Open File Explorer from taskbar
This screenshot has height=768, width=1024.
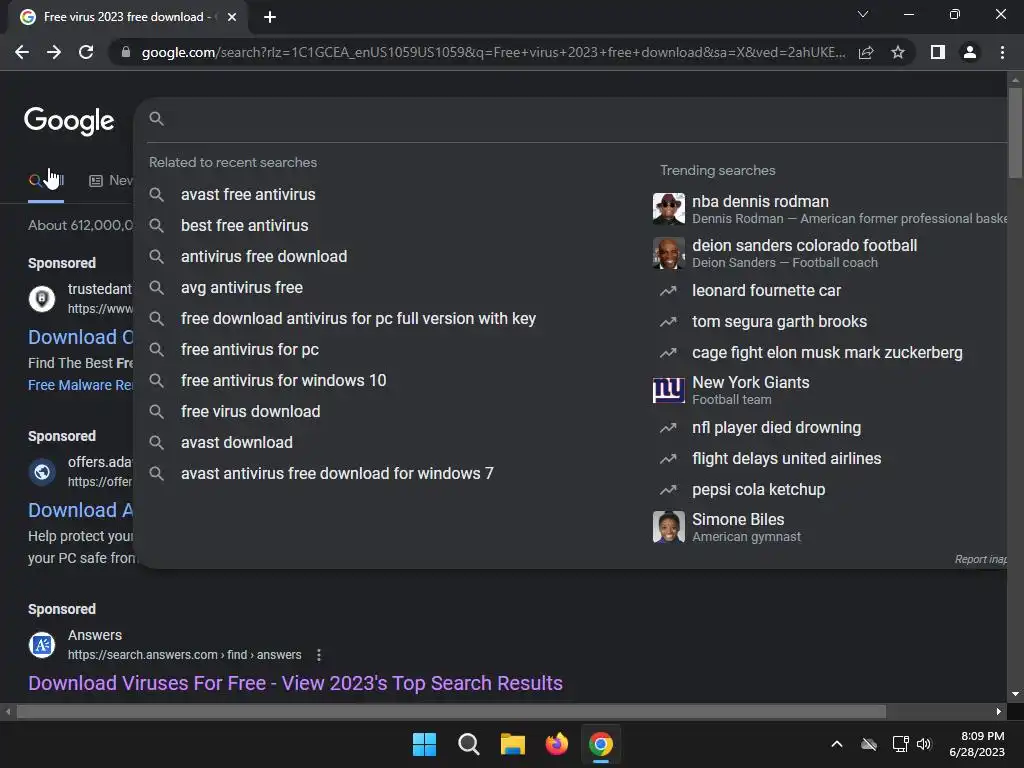513,744
